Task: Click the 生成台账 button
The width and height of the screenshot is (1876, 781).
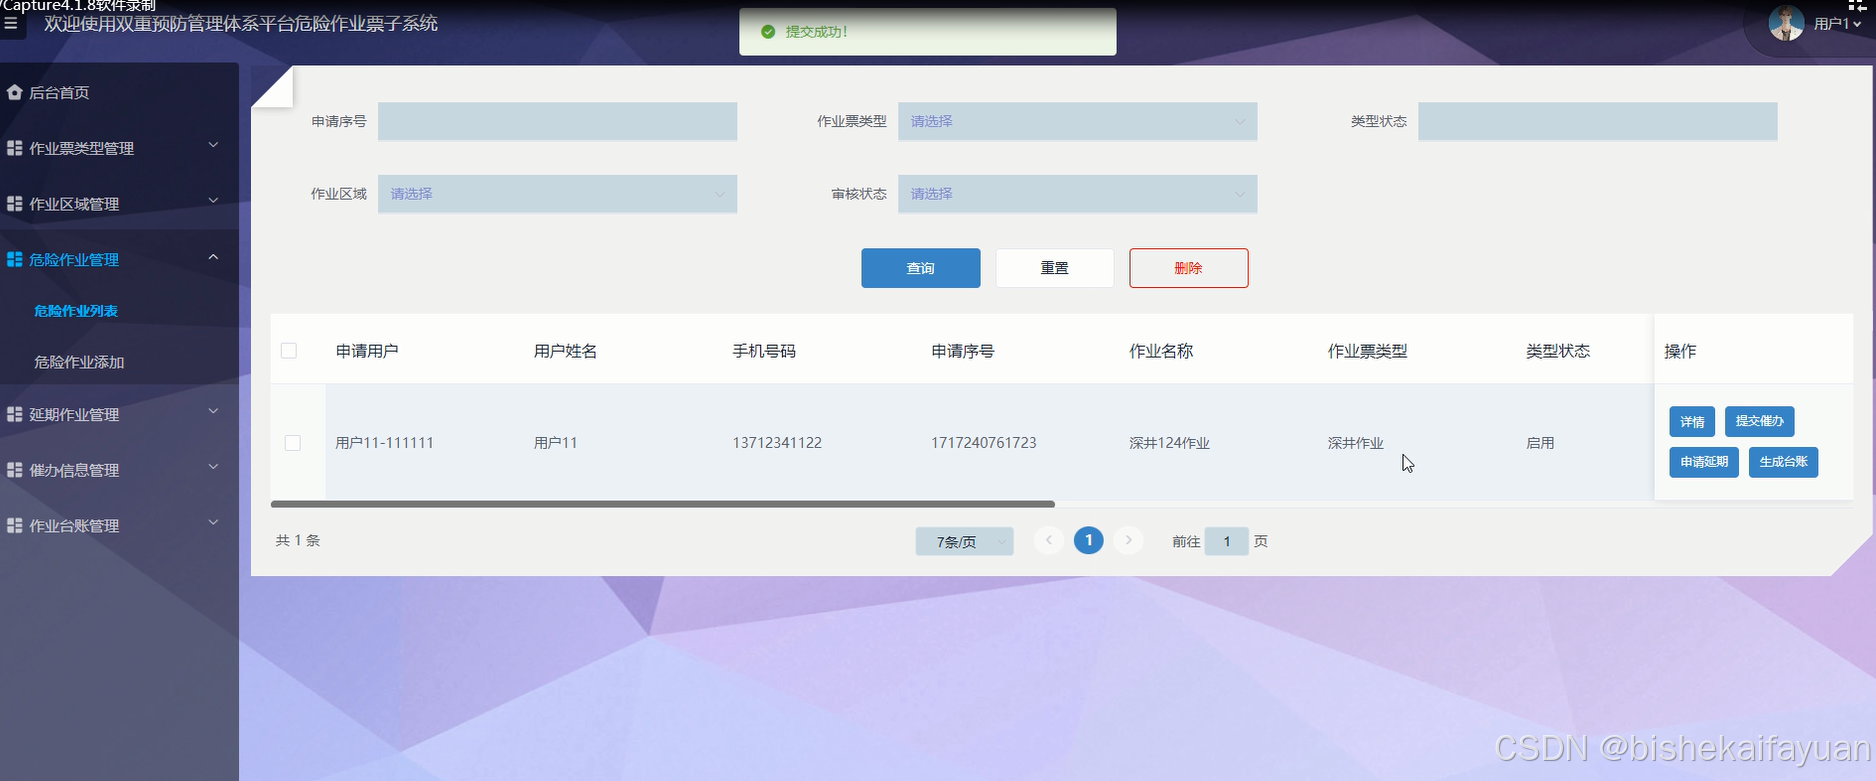Action: coord(1783,462)
